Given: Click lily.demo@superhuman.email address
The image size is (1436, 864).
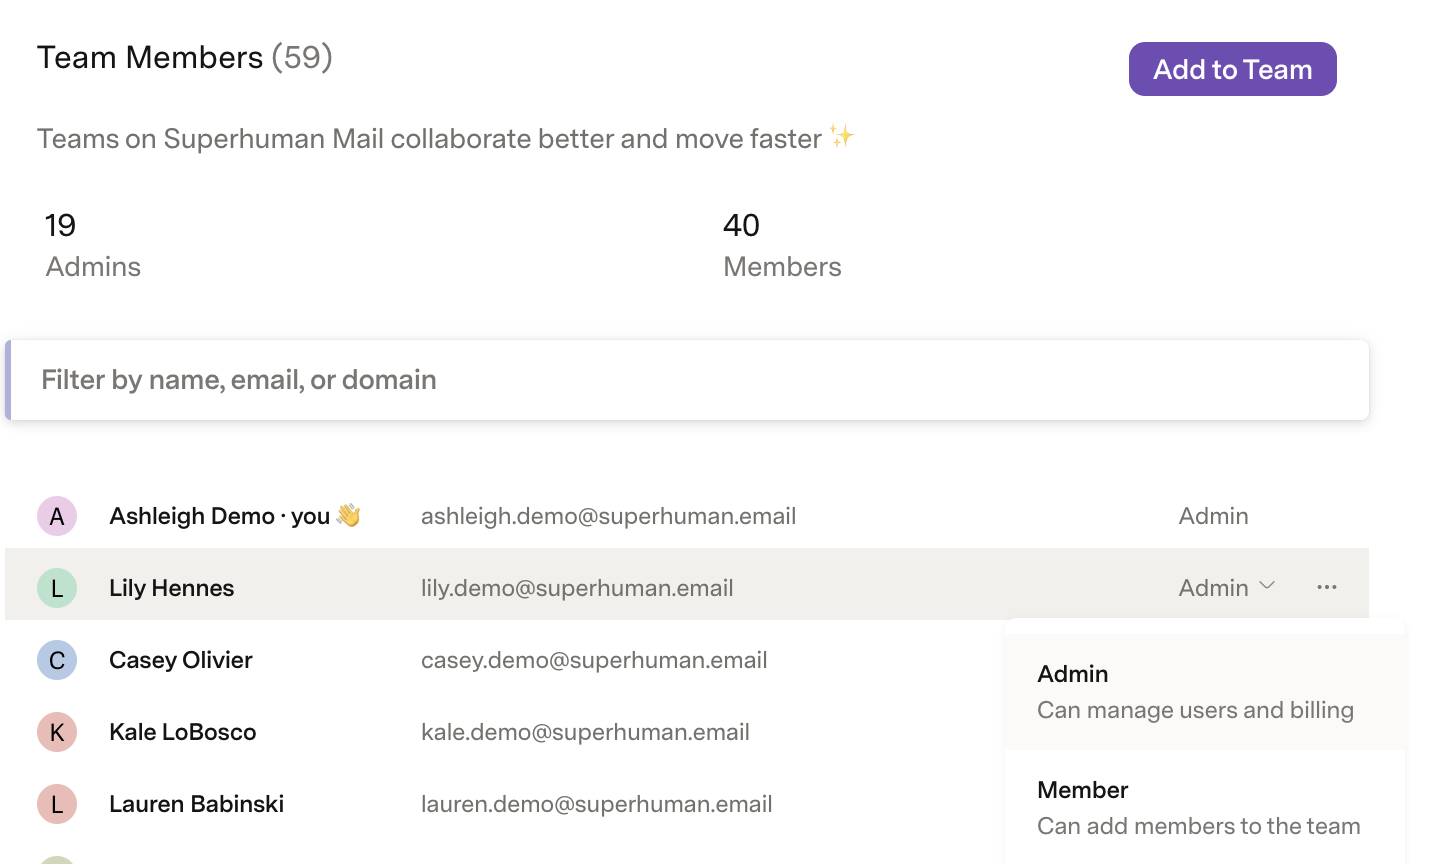Looking at the screenshot, I should pos(577,588).
